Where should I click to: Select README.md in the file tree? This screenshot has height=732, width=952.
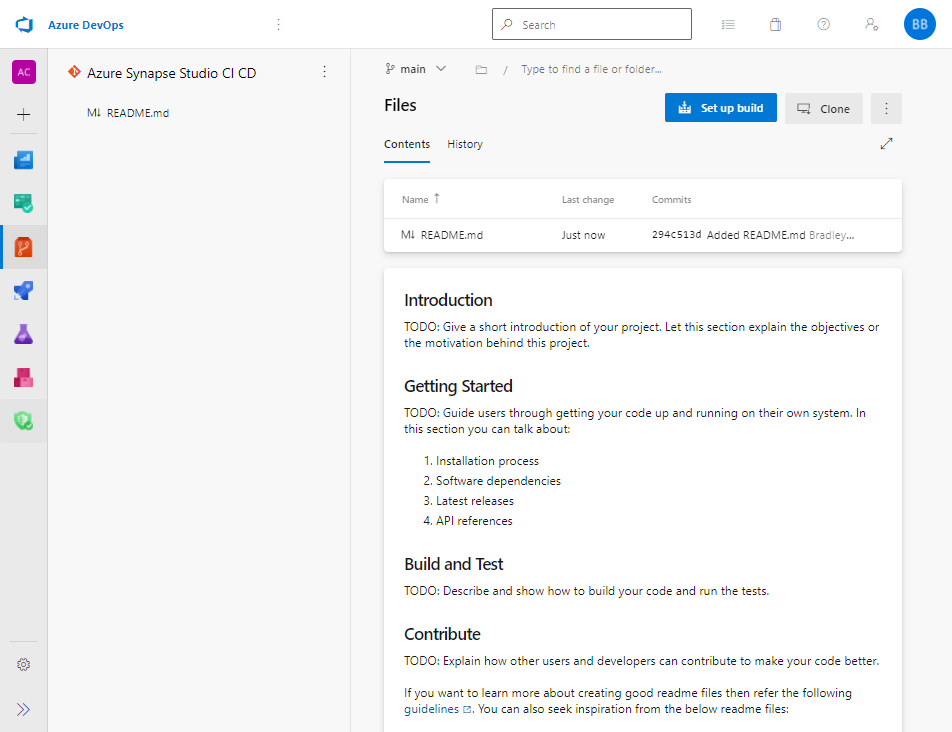pyautogui.click(x=128, y=113)
